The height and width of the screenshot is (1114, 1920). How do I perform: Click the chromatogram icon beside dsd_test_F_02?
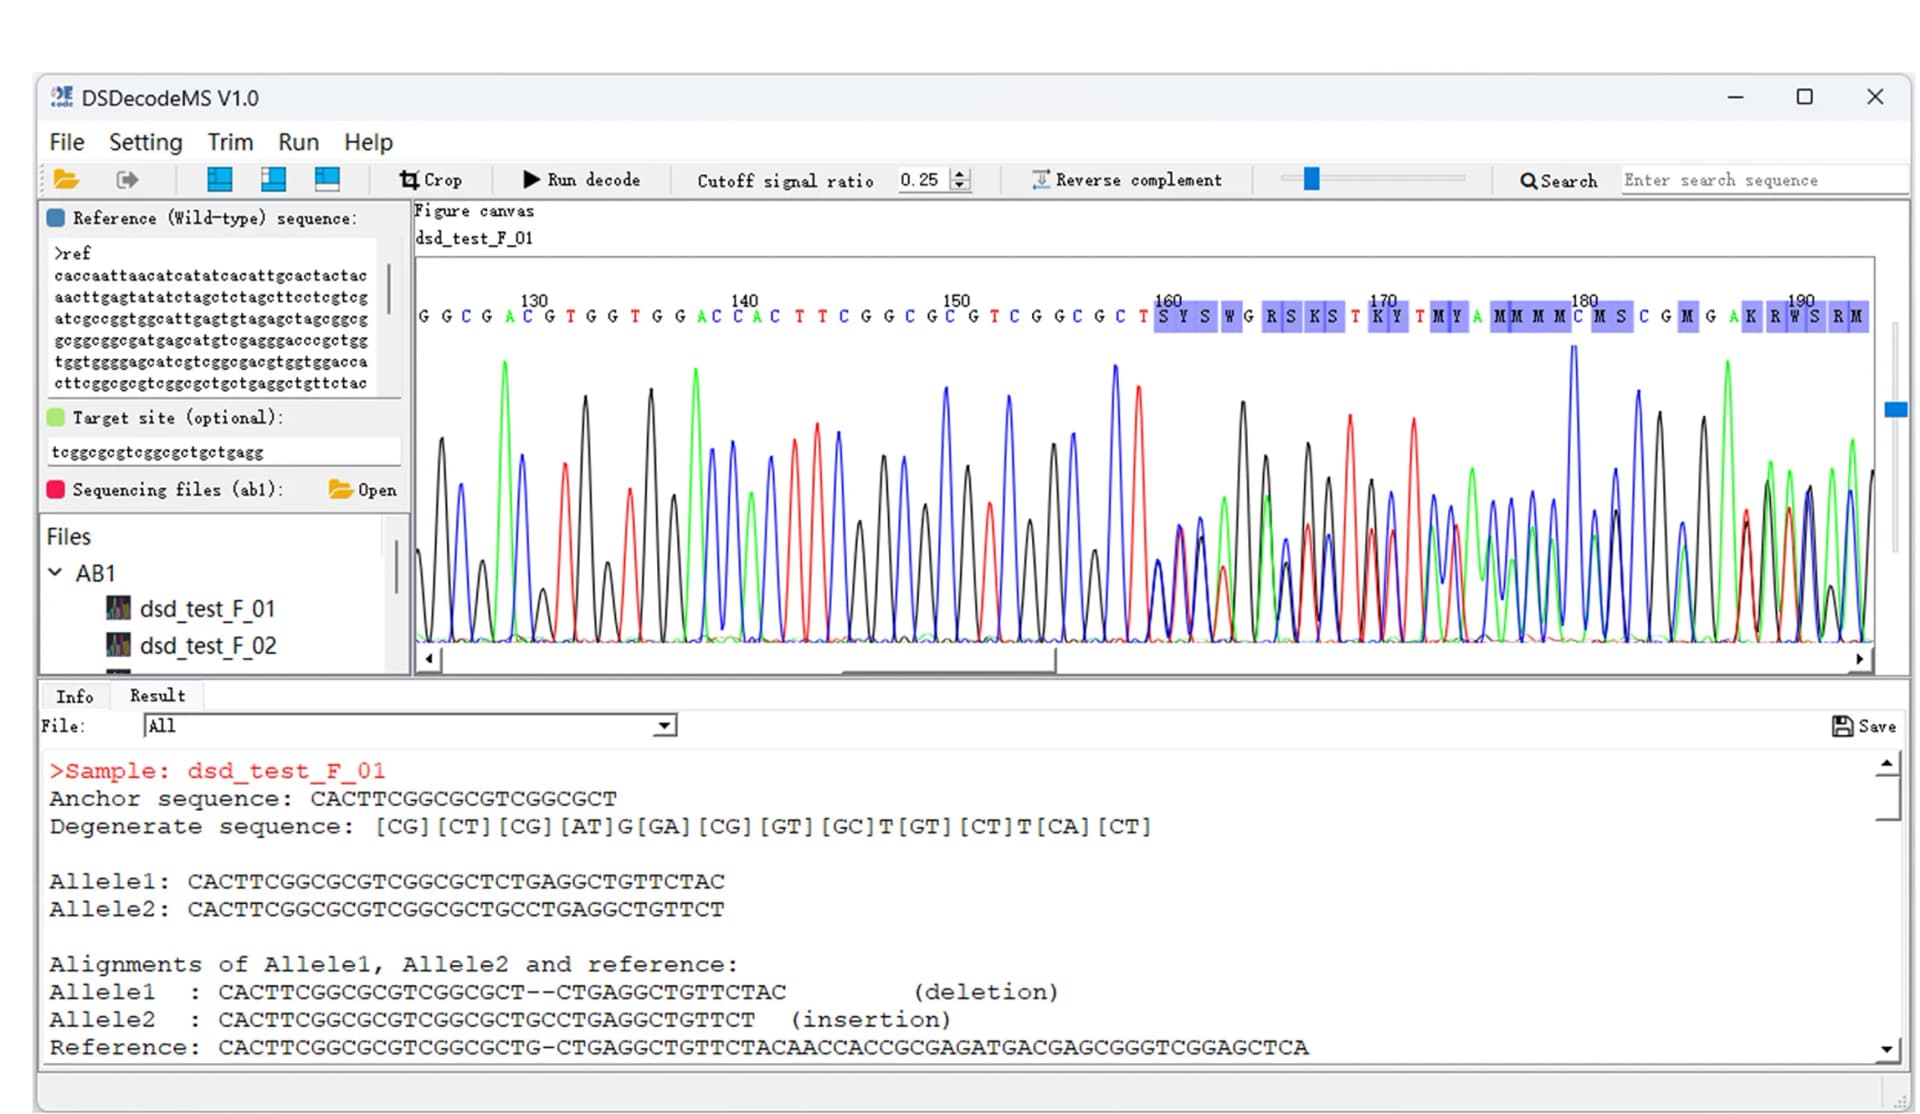click(x=118, y=645)
